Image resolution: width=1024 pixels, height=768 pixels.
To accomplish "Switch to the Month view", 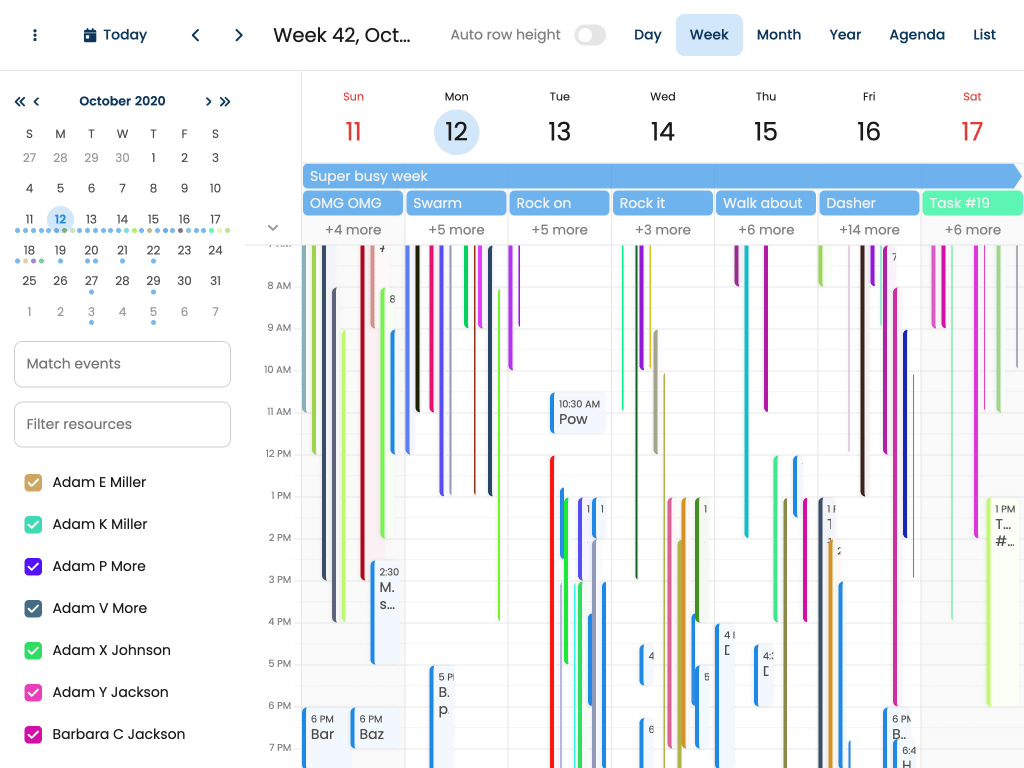I will [778, 35].
